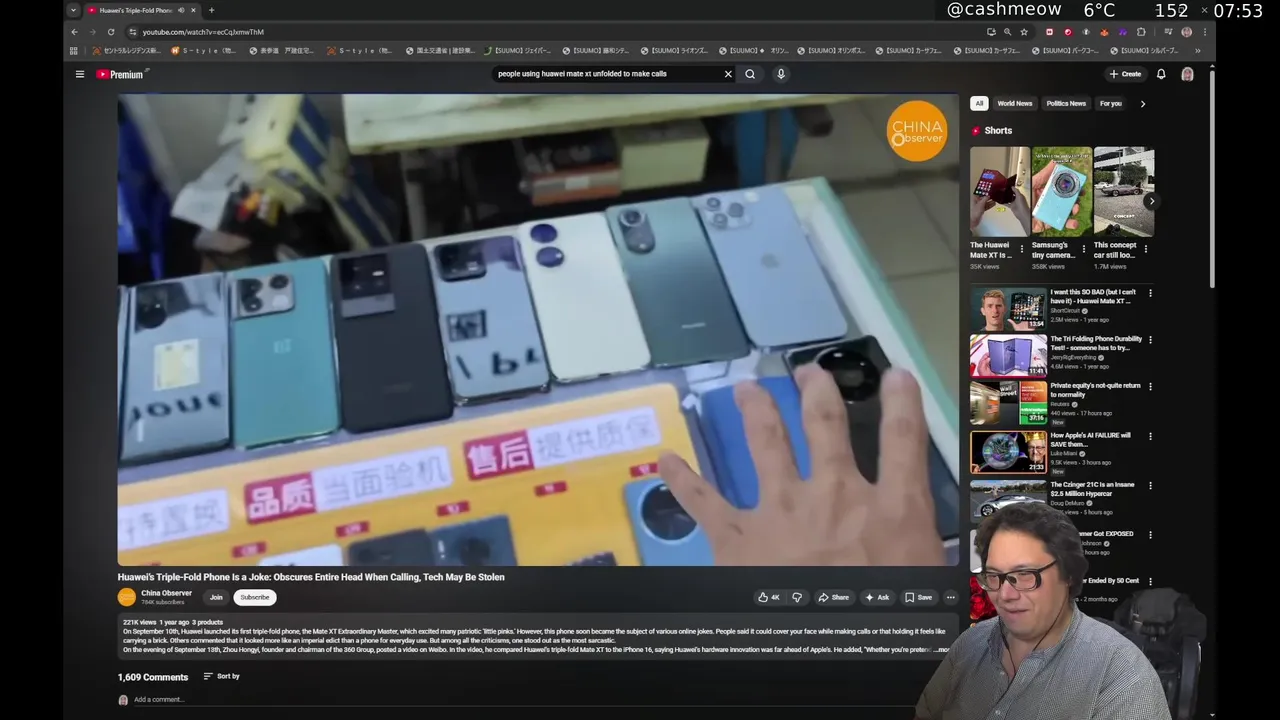Join the China Observer channel
1280x720 pixels.
[216, 597]
